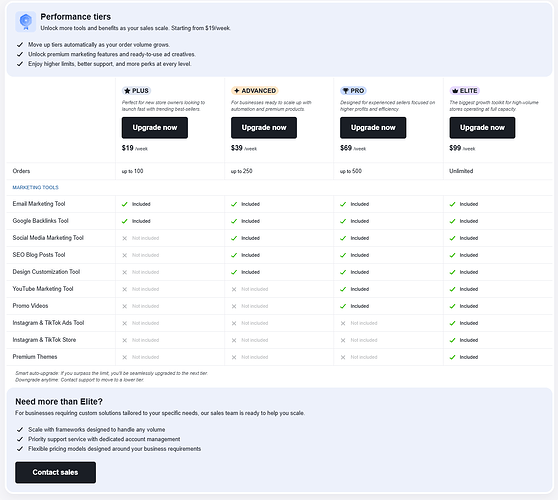The height and width of the screenshot is (500, 558).
Task: Click green checkmark for Email Marketing Tool in PLUS
Action: [x=125, y=204]
